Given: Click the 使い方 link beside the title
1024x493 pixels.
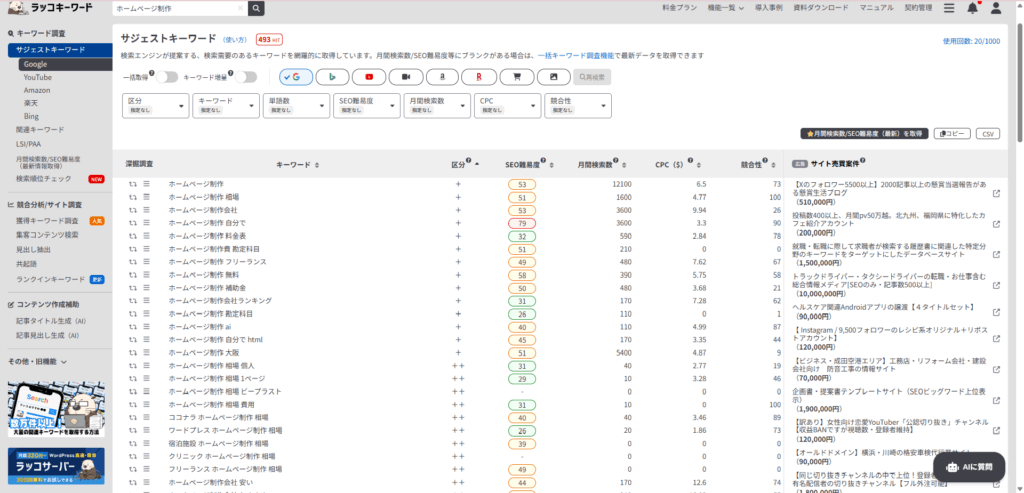Looking at the screenshot, I should (236, 40).
